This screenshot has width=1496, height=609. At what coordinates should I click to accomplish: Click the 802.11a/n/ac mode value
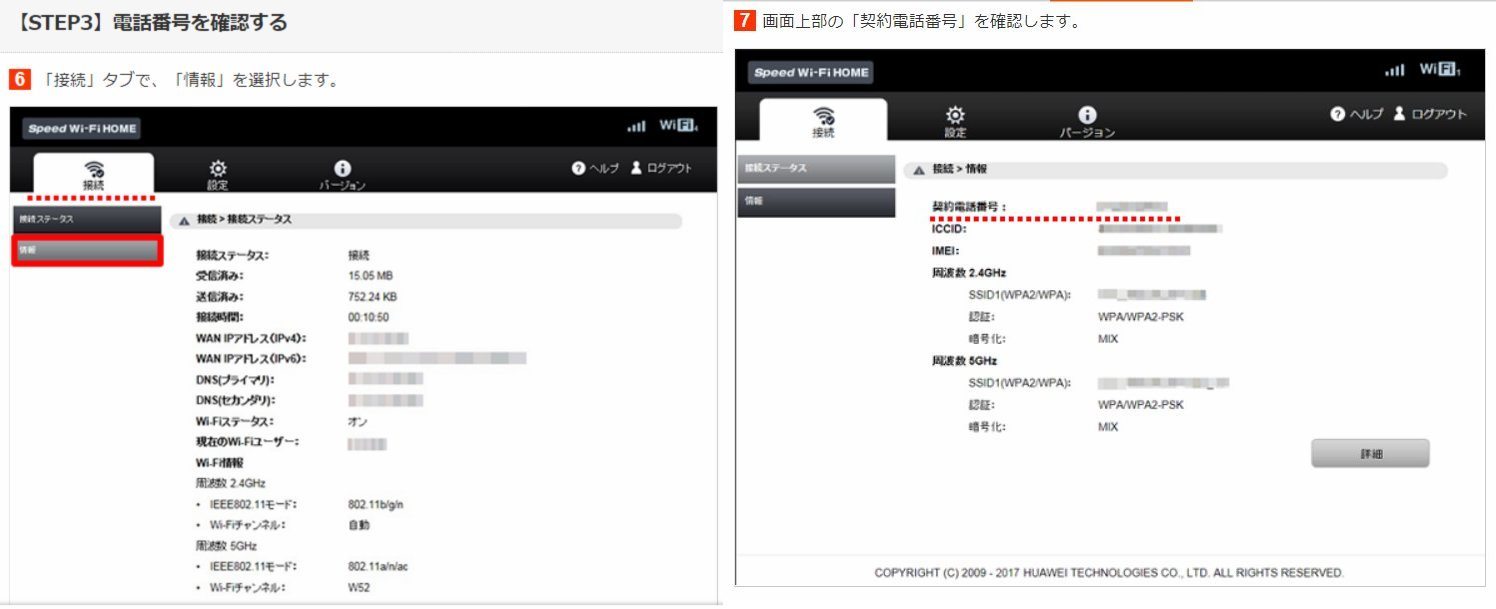(x=378, y=566)
